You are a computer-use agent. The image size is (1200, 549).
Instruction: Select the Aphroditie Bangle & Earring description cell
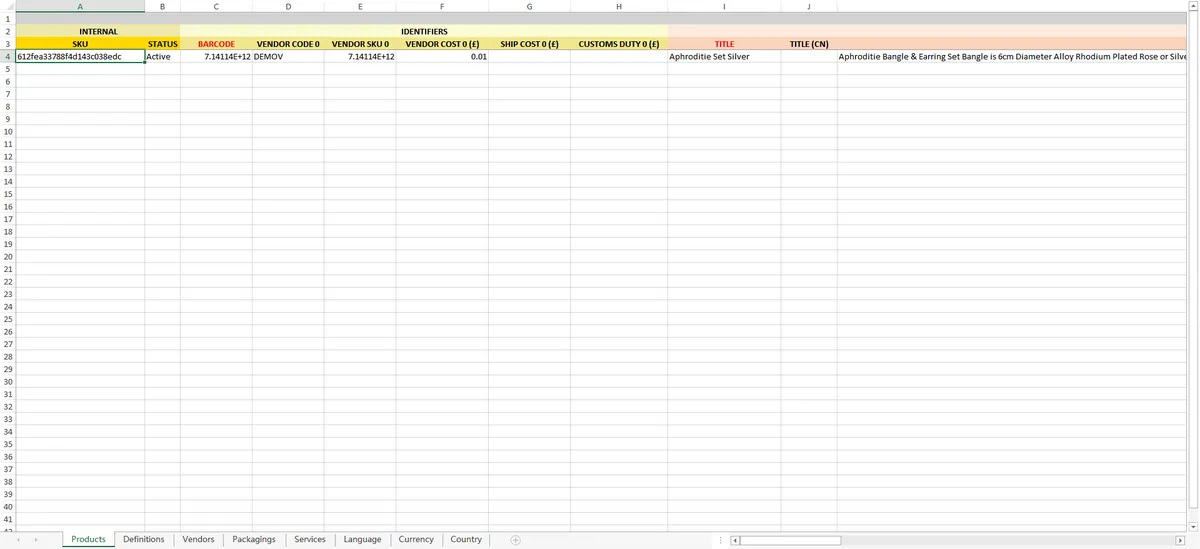1012,57
